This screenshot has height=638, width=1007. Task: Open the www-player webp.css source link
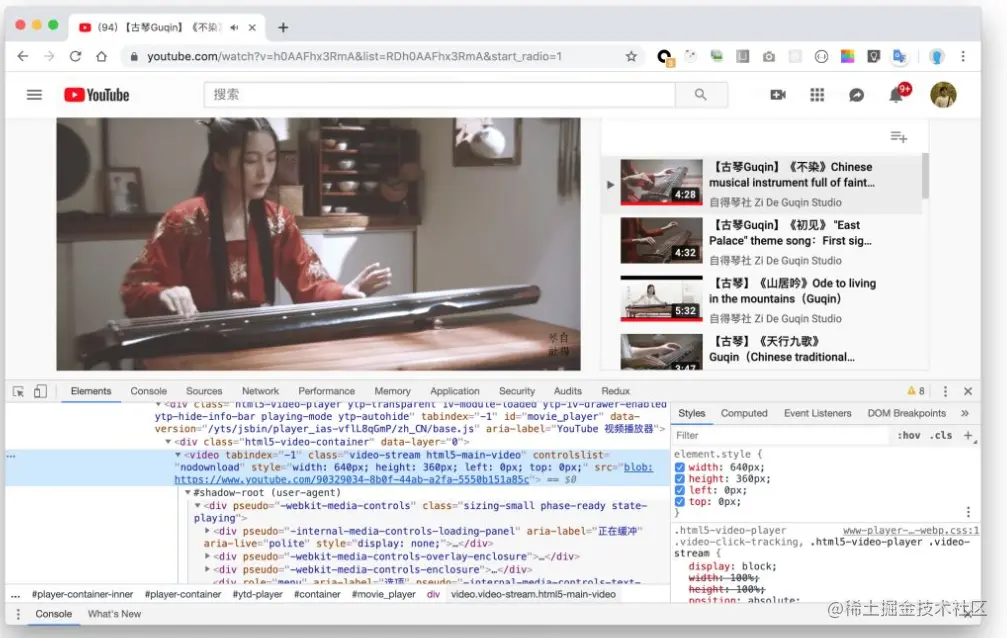click(911, 531)
